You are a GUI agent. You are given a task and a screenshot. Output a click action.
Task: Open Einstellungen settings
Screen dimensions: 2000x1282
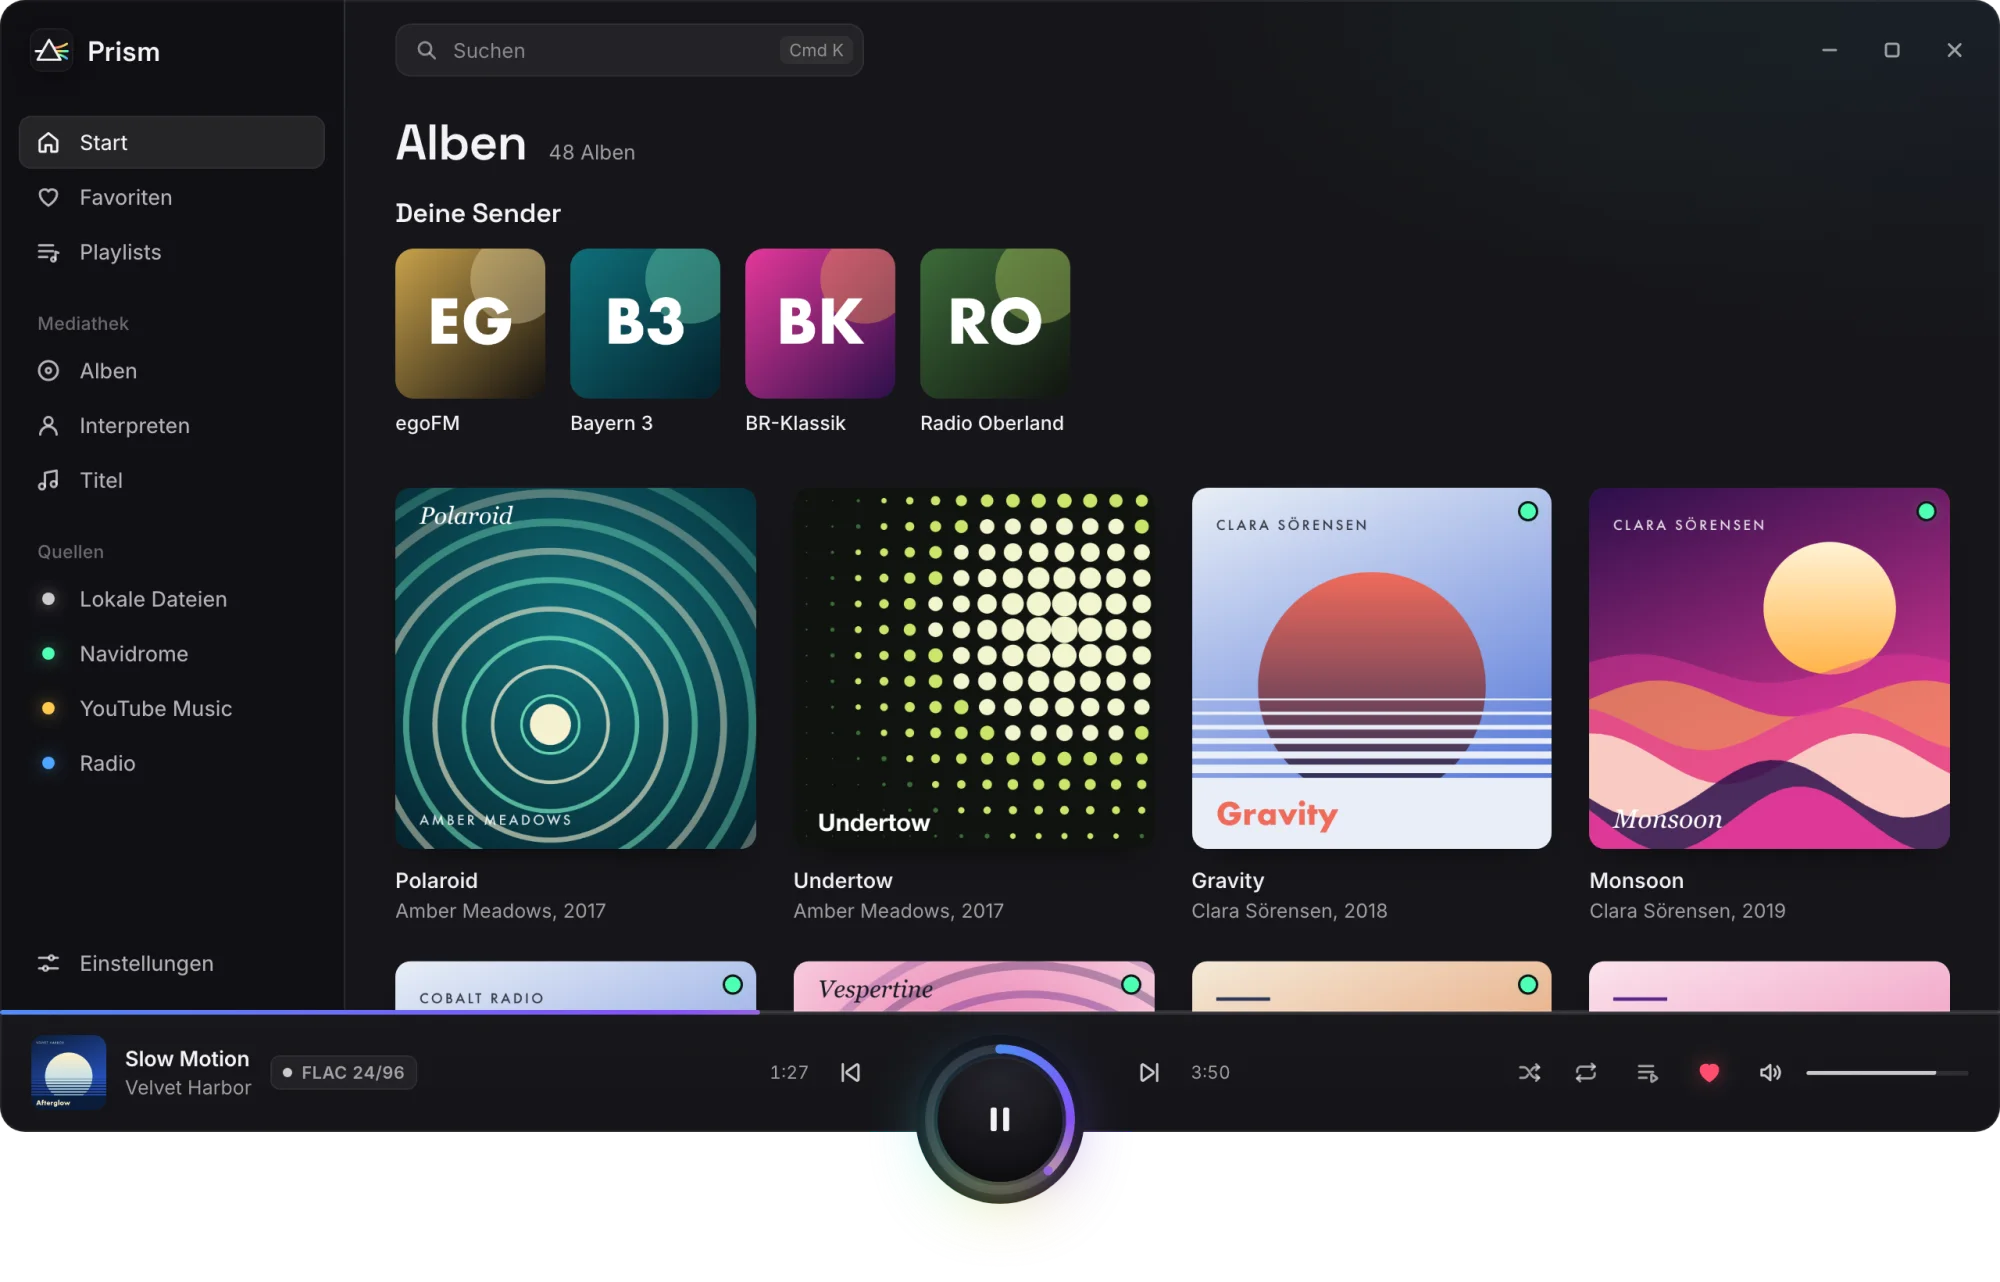tap(171, 963)
